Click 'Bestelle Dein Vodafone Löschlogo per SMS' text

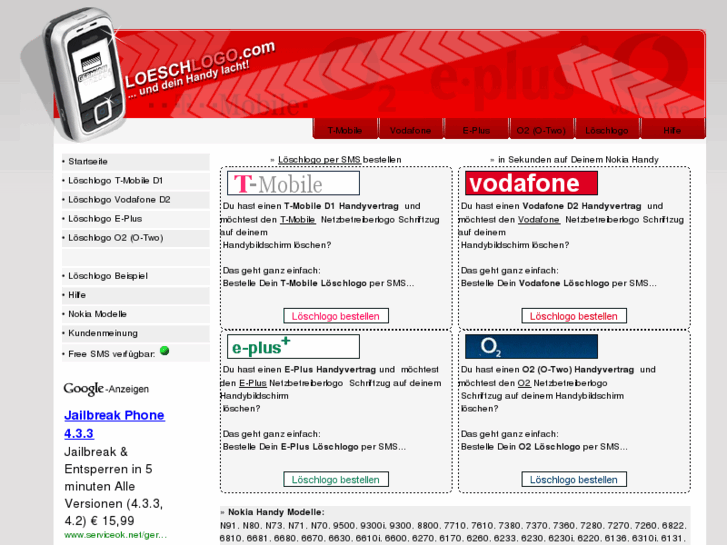tap(559, 283)
